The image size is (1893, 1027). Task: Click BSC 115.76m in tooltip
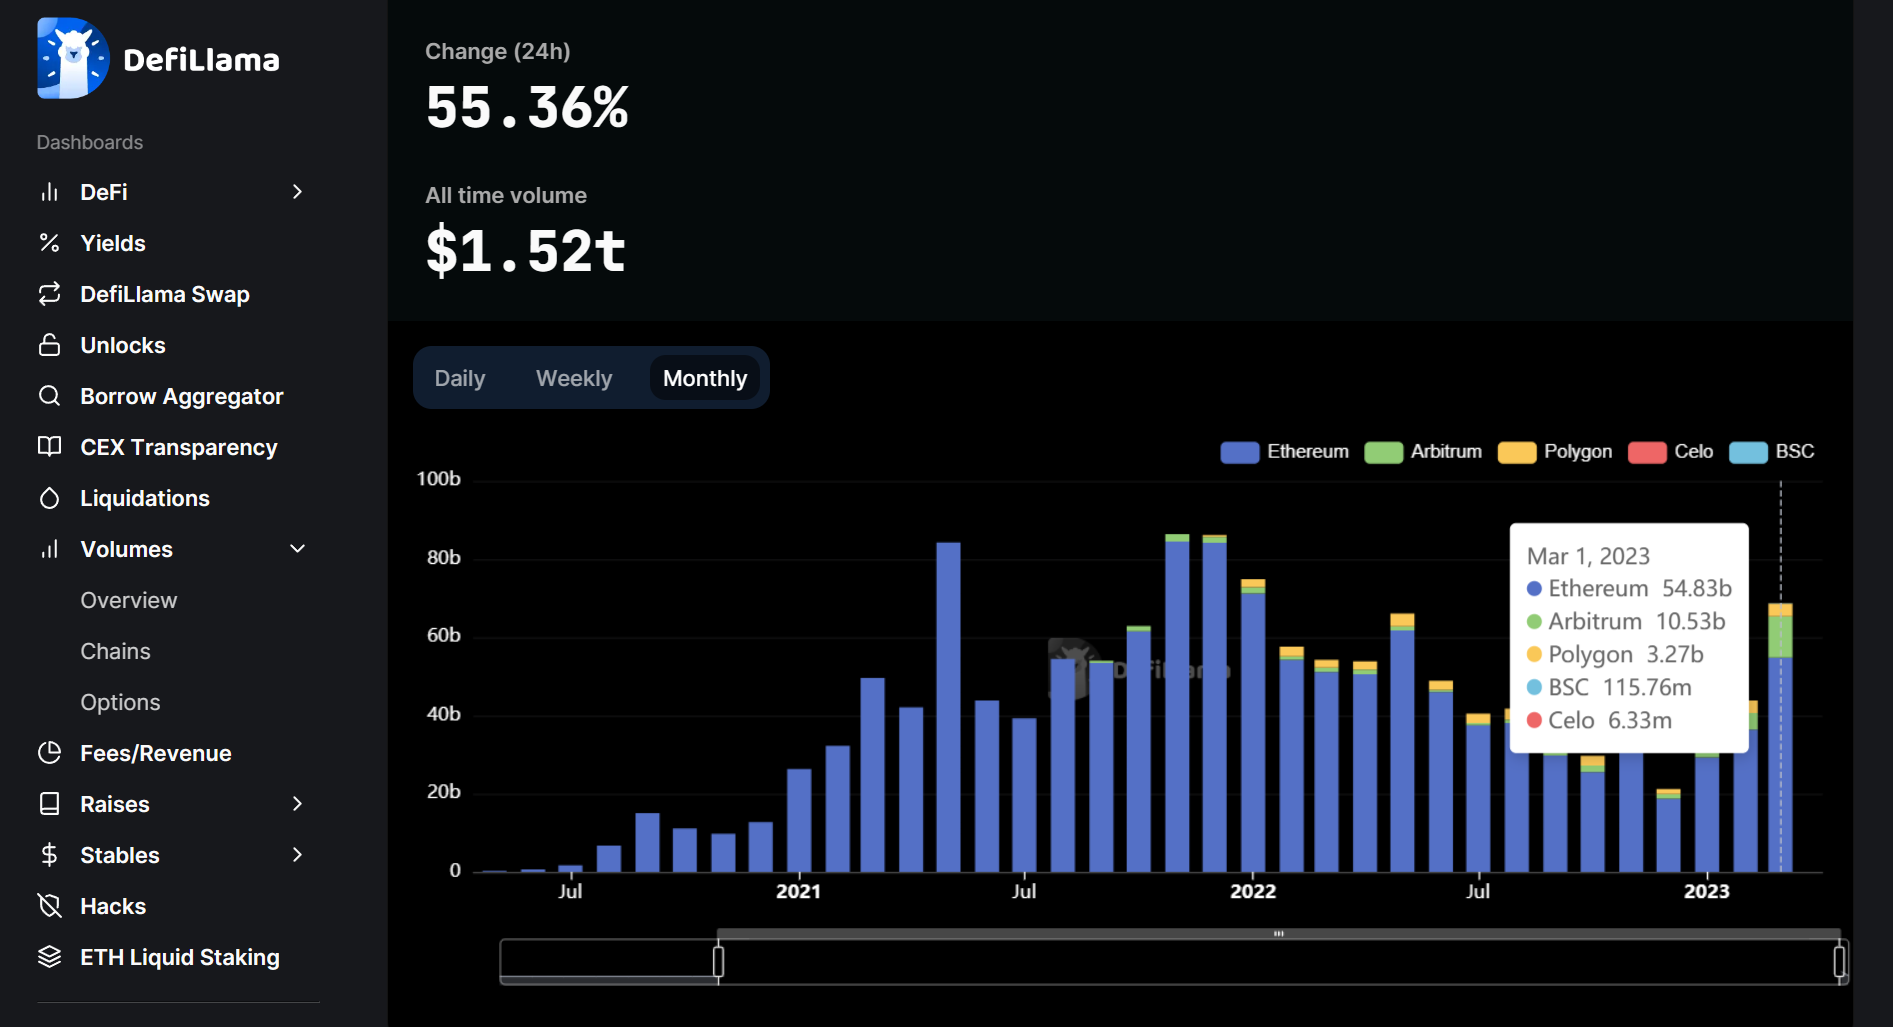[x=1609, y=687]
